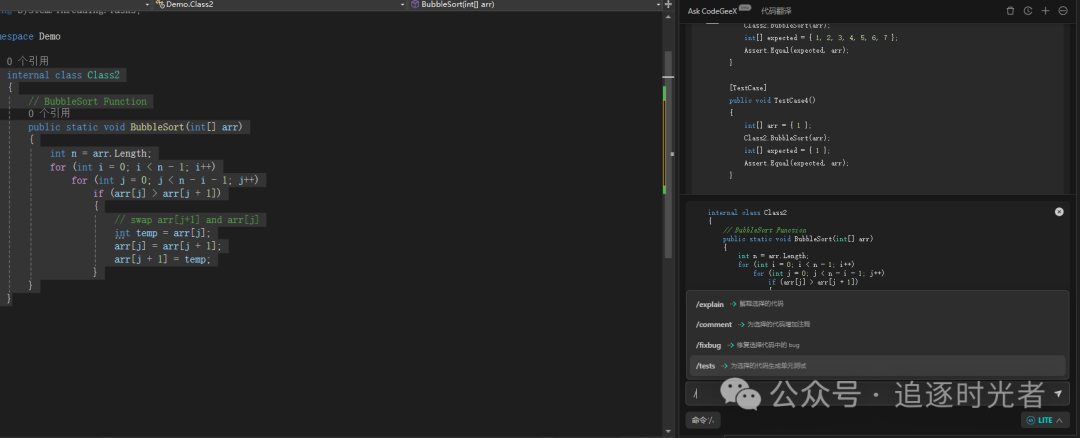This screenshot has width=1080, height=438.
Task: Open chat history with the clock icon
Action: [x=1027, y=11]
